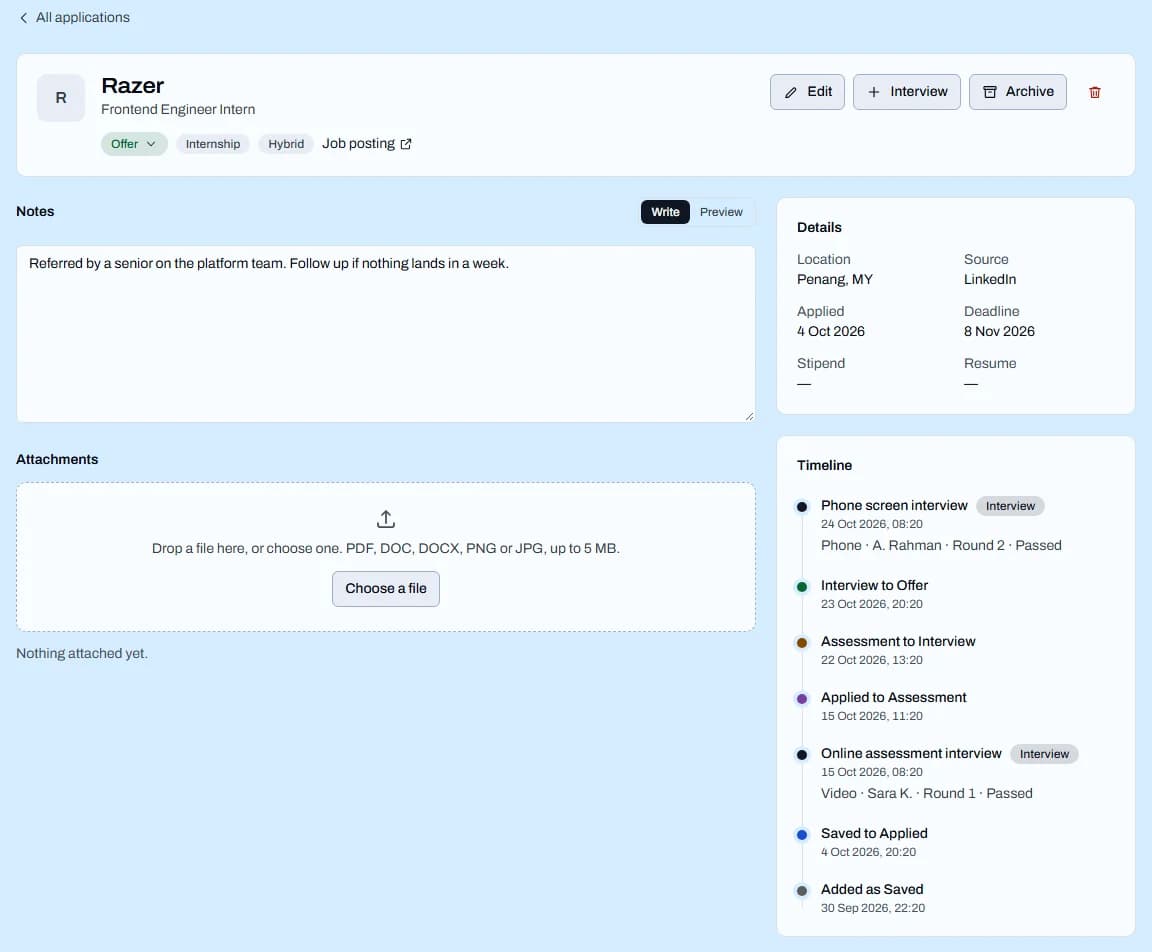
Task: Click the R company avatar
Action: click(61, 98)
